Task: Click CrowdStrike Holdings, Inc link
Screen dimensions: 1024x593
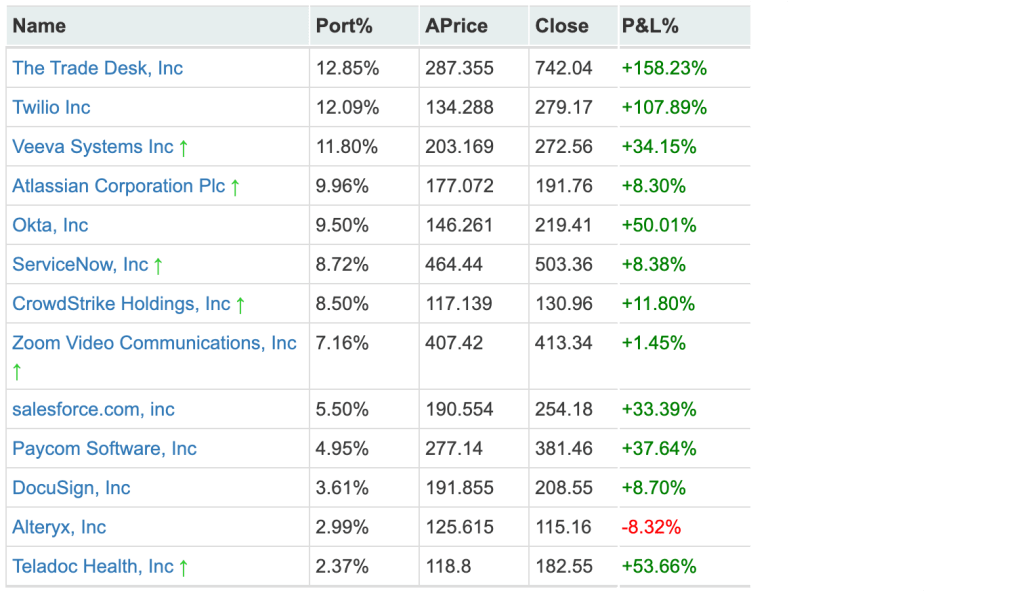Action: 121,304
